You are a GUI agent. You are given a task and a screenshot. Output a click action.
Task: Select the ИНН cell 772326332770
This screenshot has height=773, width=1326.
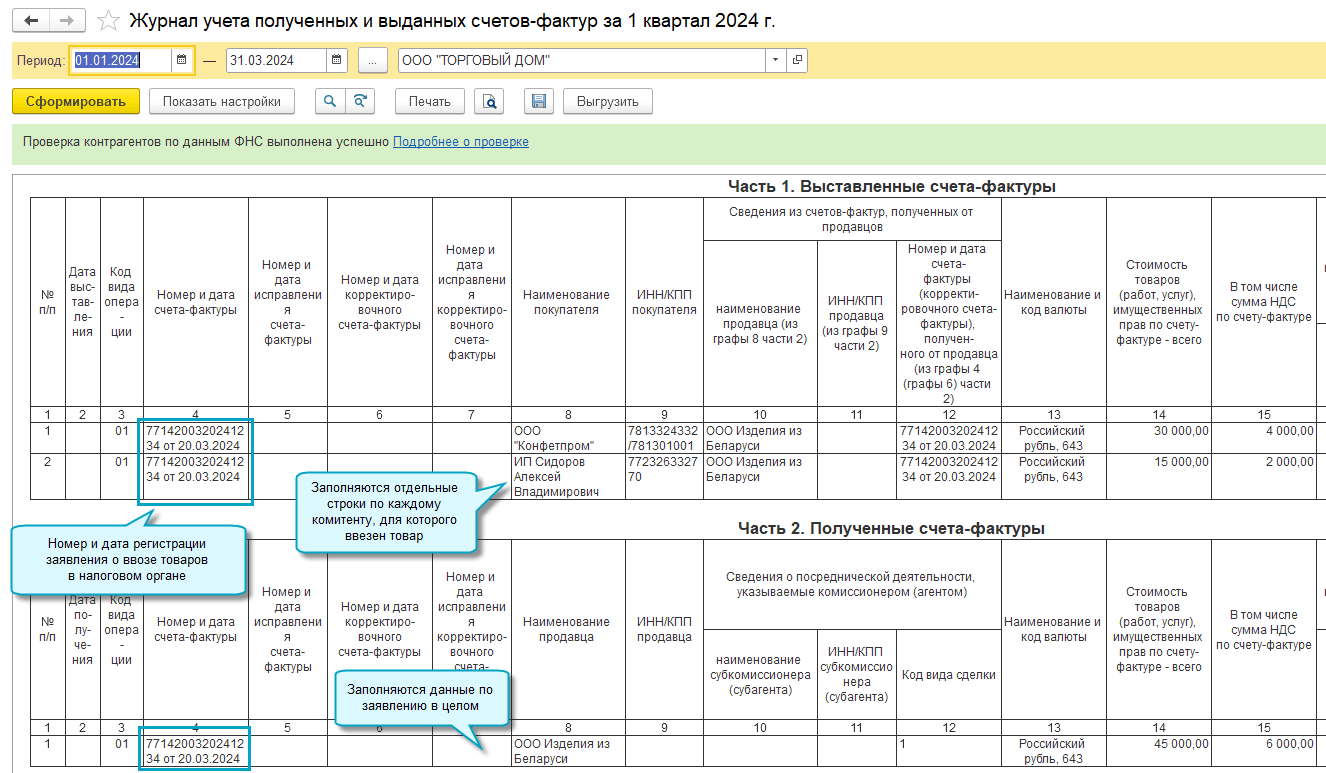coord(664,476)
